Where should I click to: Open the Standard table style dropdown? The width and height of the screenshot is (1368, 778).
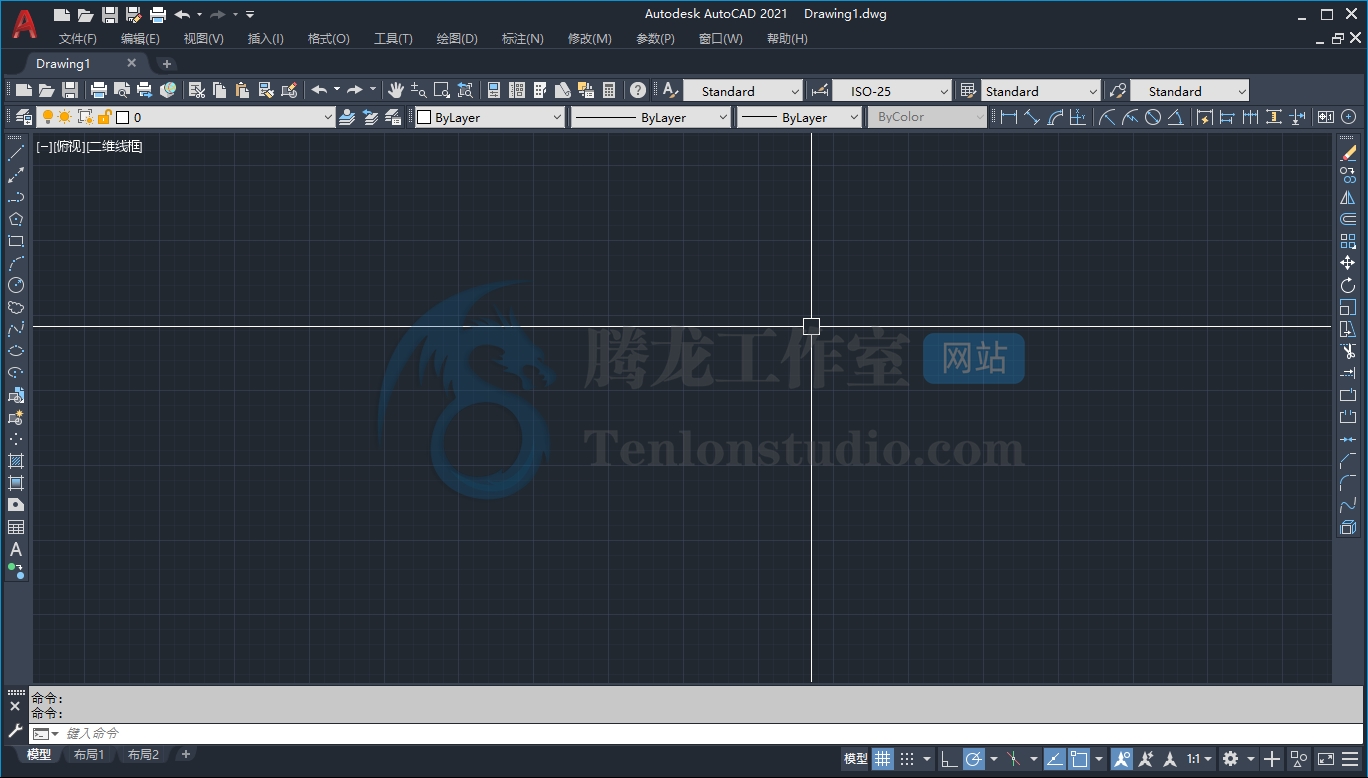point(1093,91)
